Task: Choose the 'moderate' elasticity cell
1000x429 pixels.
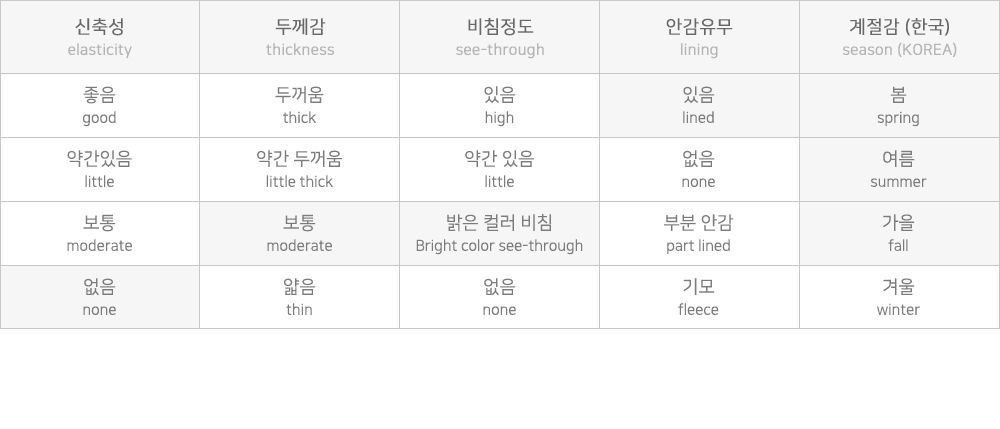Action: 99,233
